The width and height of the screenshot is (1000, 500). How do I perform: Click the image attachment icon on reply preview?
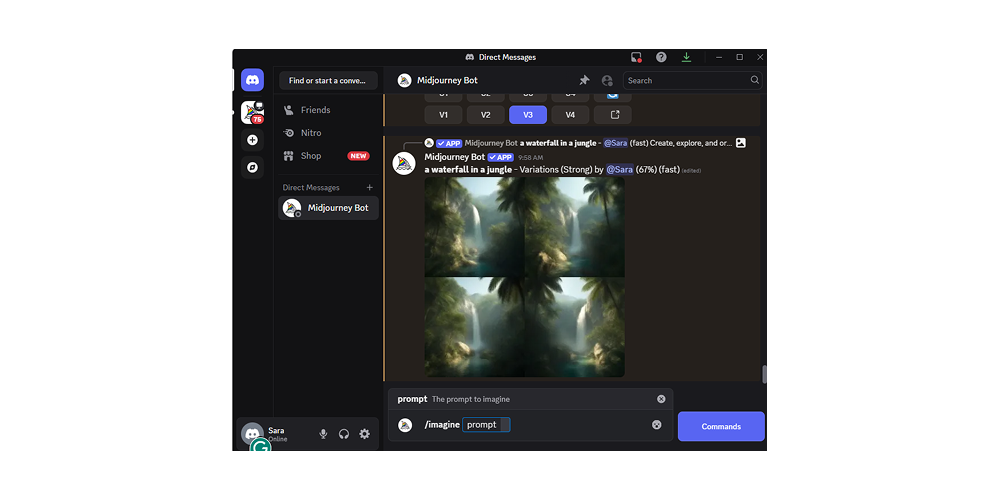pyautogui.click(x=740, y=143)
